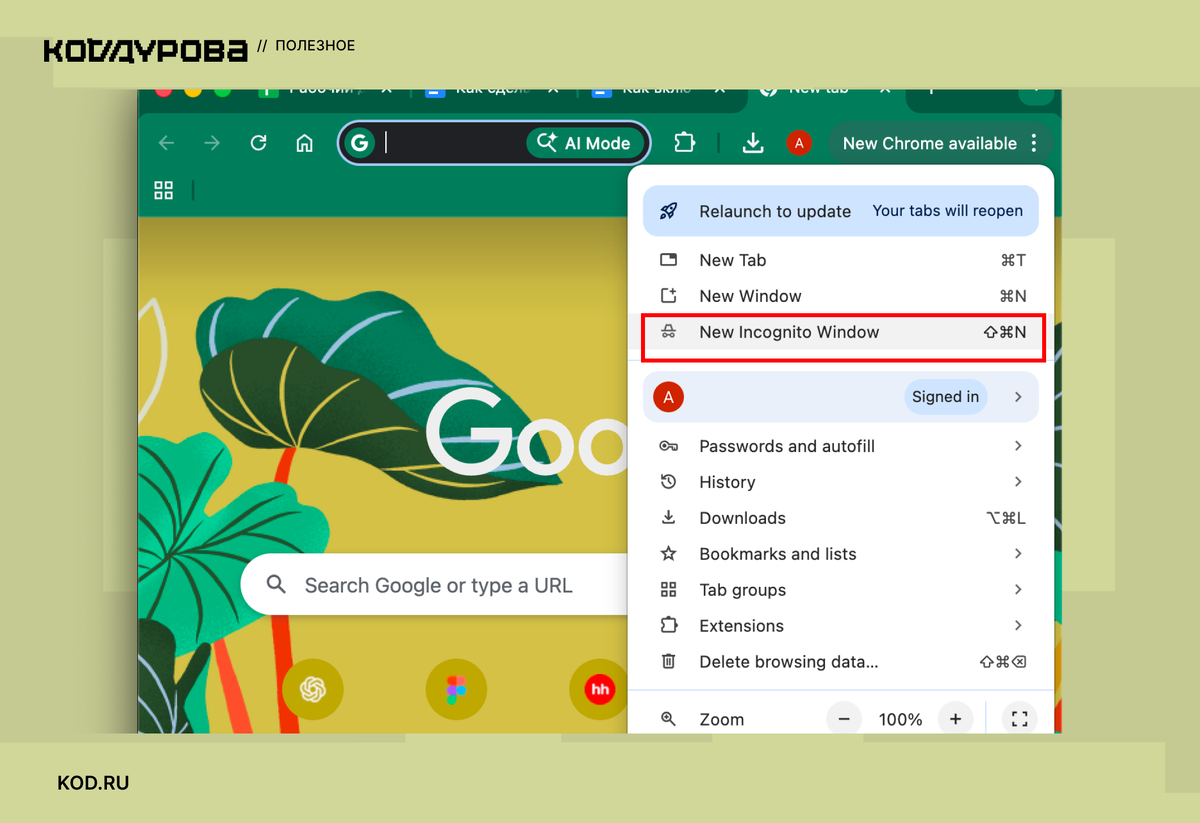Select Delete browsing data…
The image size is (1200, 823).
[x=840, y=662]
